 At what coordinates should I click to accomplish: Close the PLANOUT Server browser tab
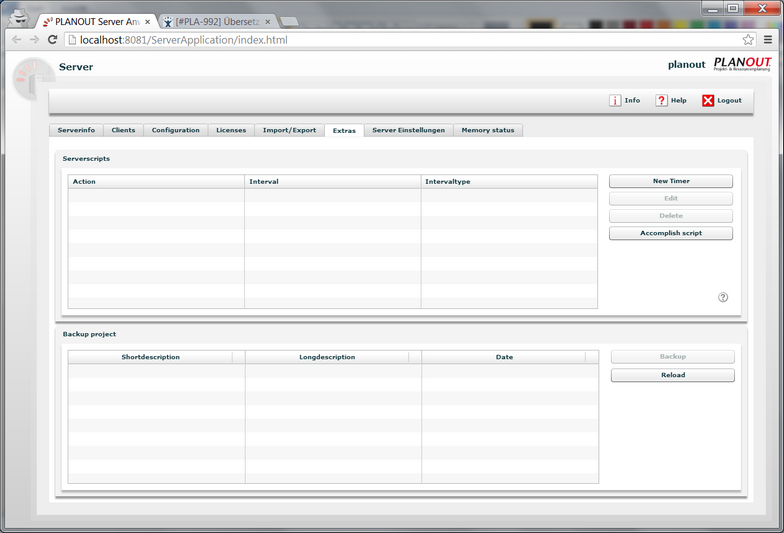(148, 22)
